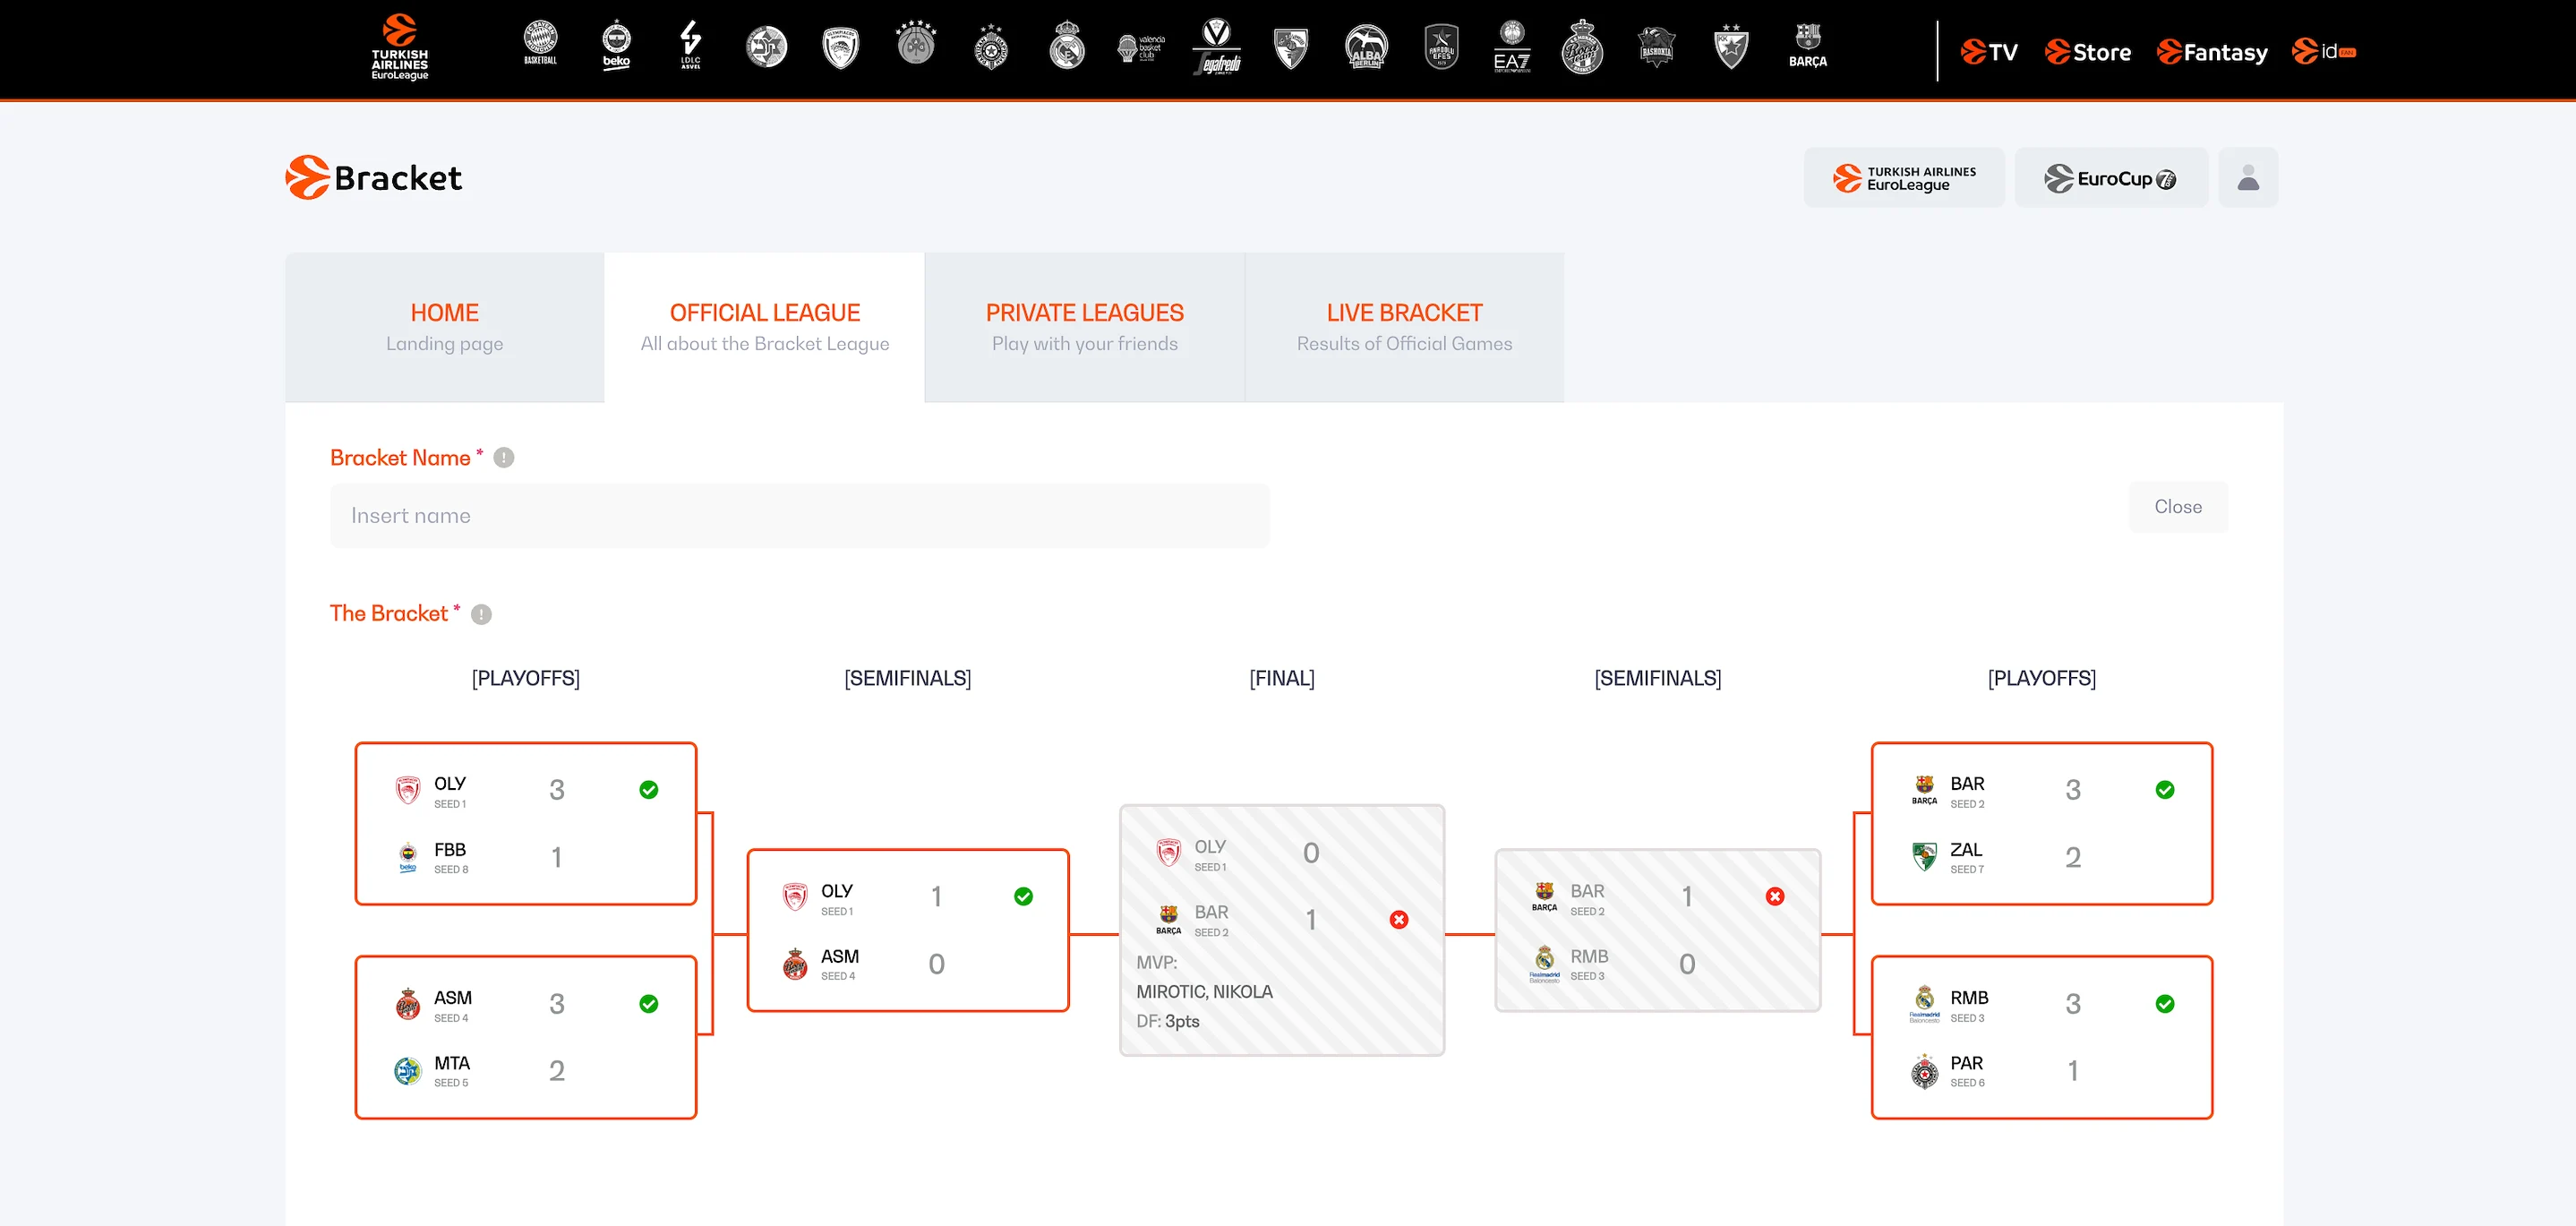Click the Real Madrid crest in header
Image resolution: width=2576 pixels, height=1226 pixels.
coord(1067,46)
